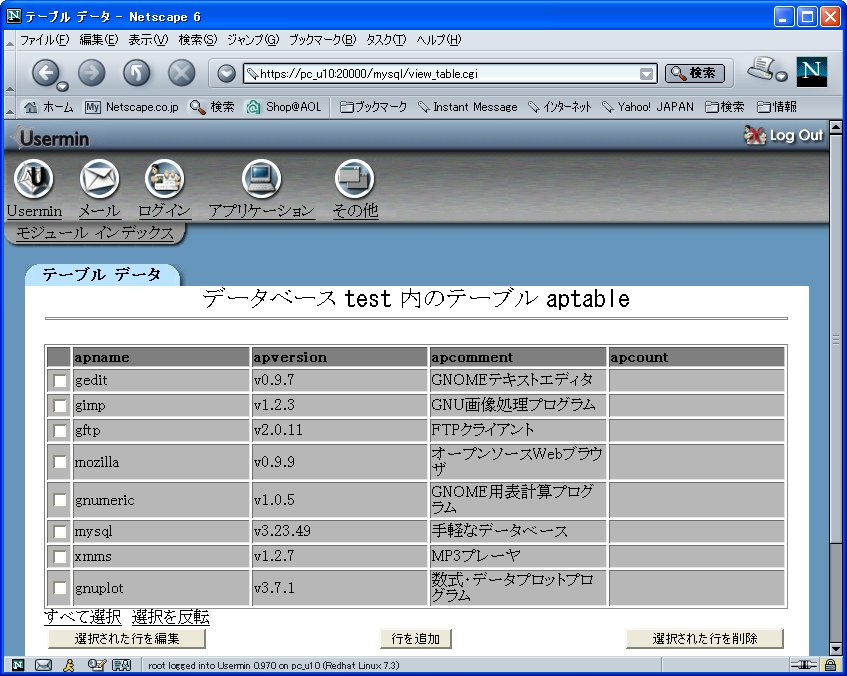Image resolution: width=847 pixels, height=676 pixels.
Task: Click the page's vertical scrollbar thumb
Action: [x=836, y=339]
